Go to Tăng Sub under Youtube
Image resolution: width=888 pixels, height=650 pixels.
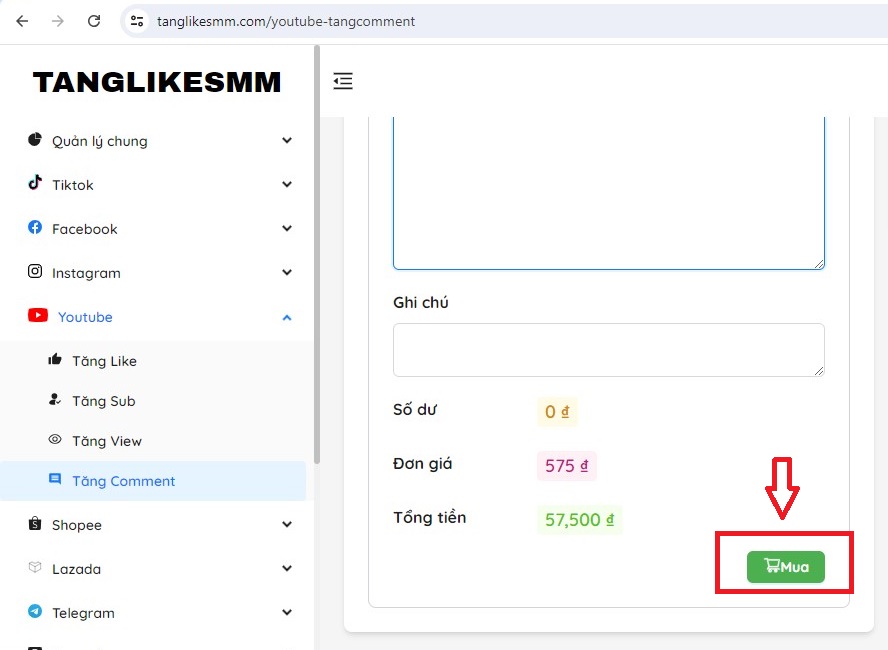[x=153, y=401]
